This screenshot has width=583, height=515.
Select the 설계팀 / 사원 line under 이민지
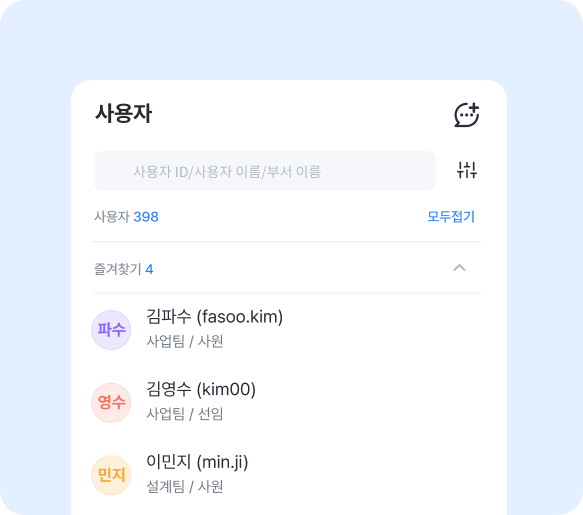(x=185, y=486)
